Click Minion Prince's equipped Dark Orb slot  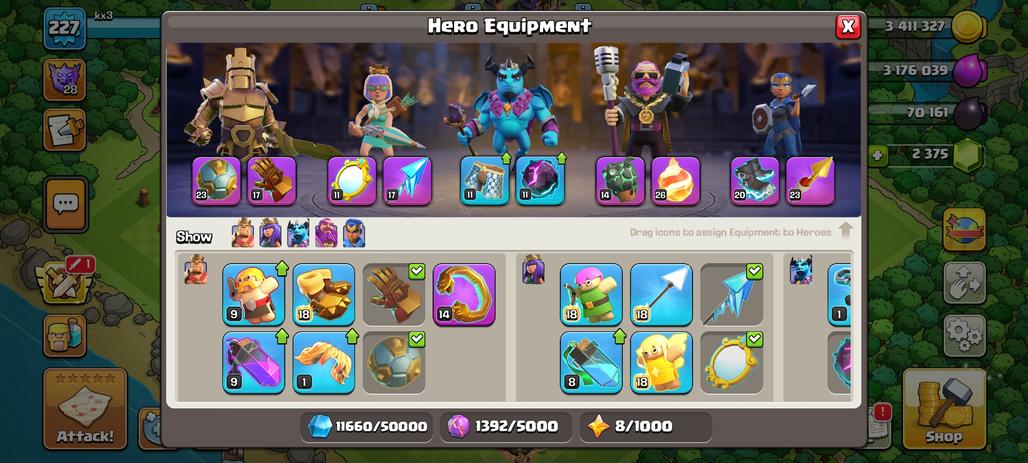[540, 180]
